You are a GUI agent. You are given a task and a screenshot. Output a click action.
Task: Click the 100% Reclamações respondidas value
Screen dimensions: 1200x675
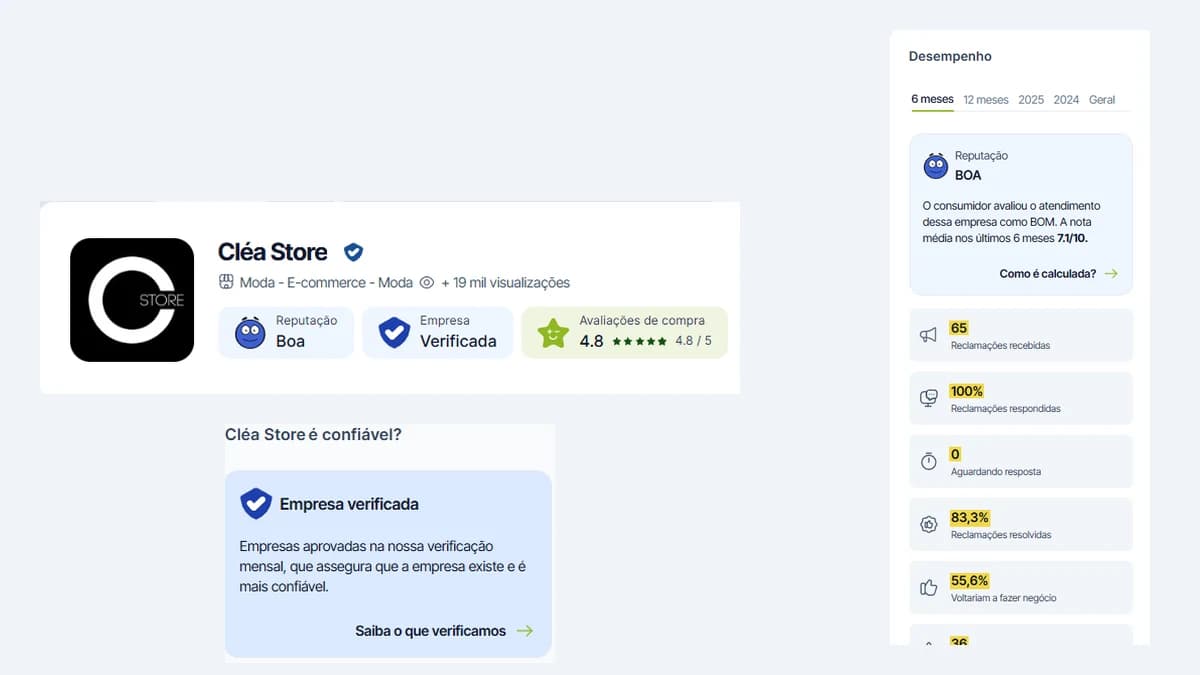967,391
